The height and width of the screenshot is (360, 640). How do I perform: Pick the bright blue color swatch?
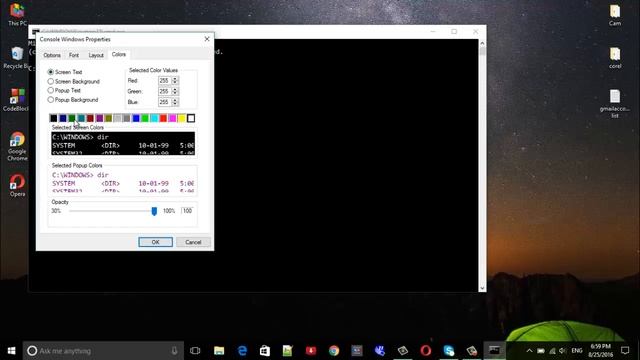pyautogui.click(x=136, y=118)
